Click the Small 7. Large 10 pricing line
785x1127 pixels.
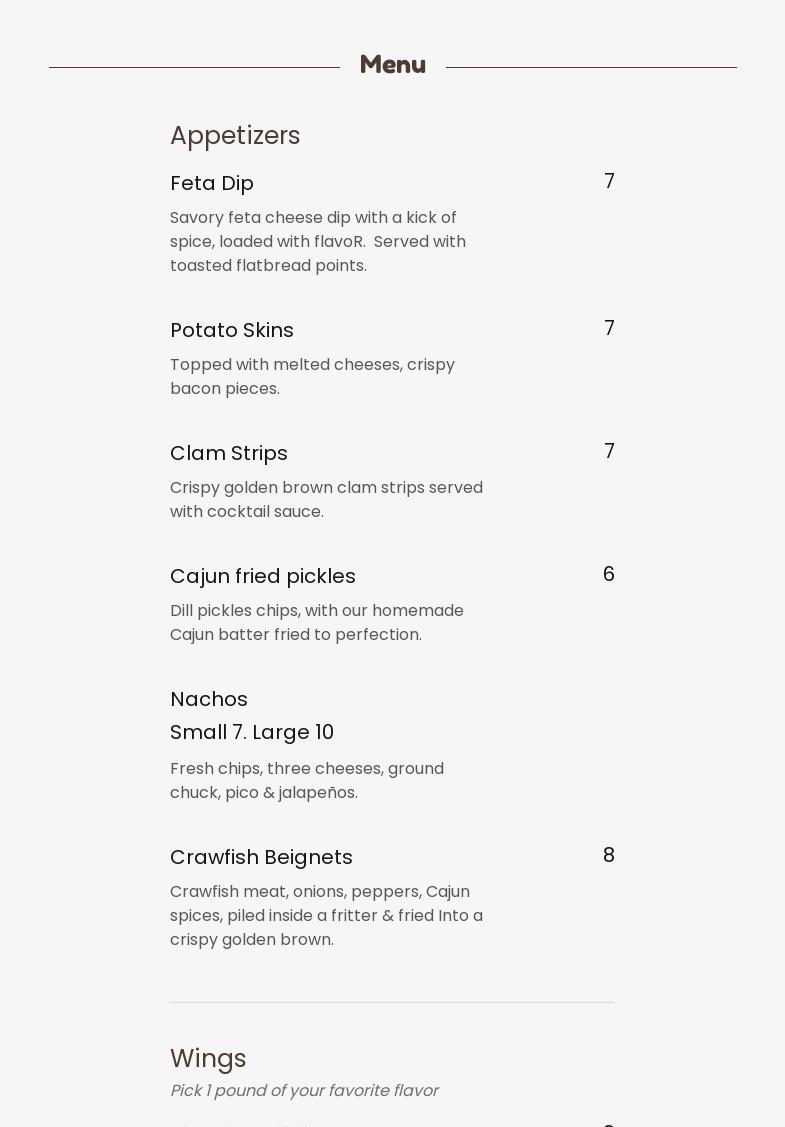[252, 733]
